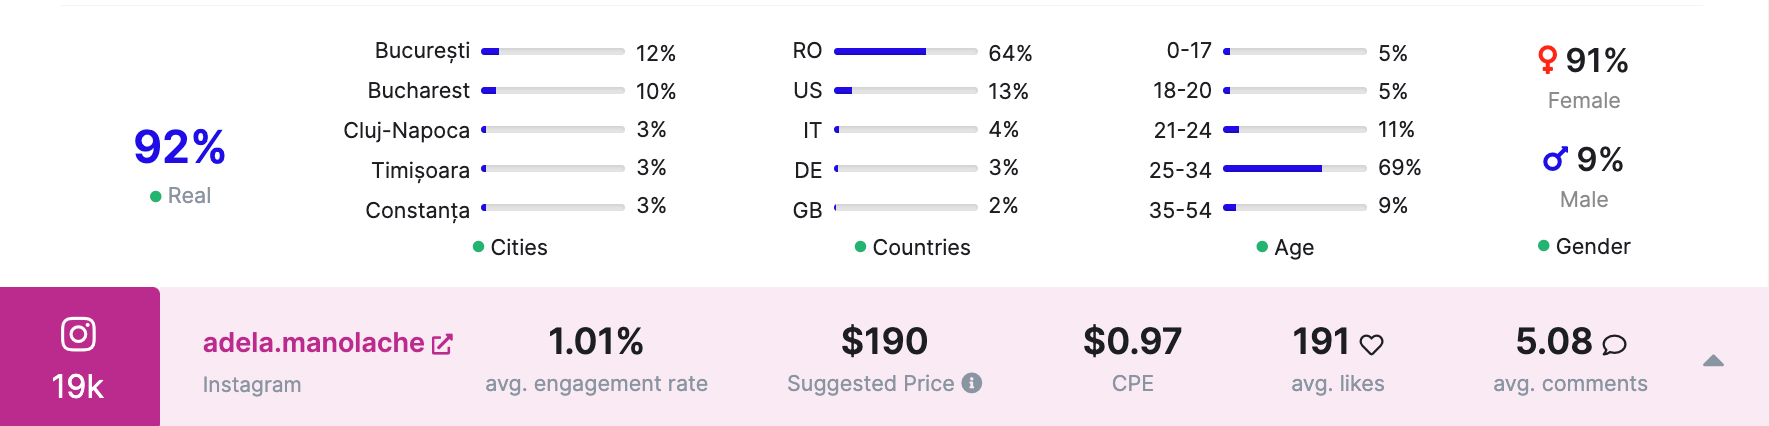Screen dimensions: 1769x426
Task: Click the București city progress bar
Action: point(553,51)
